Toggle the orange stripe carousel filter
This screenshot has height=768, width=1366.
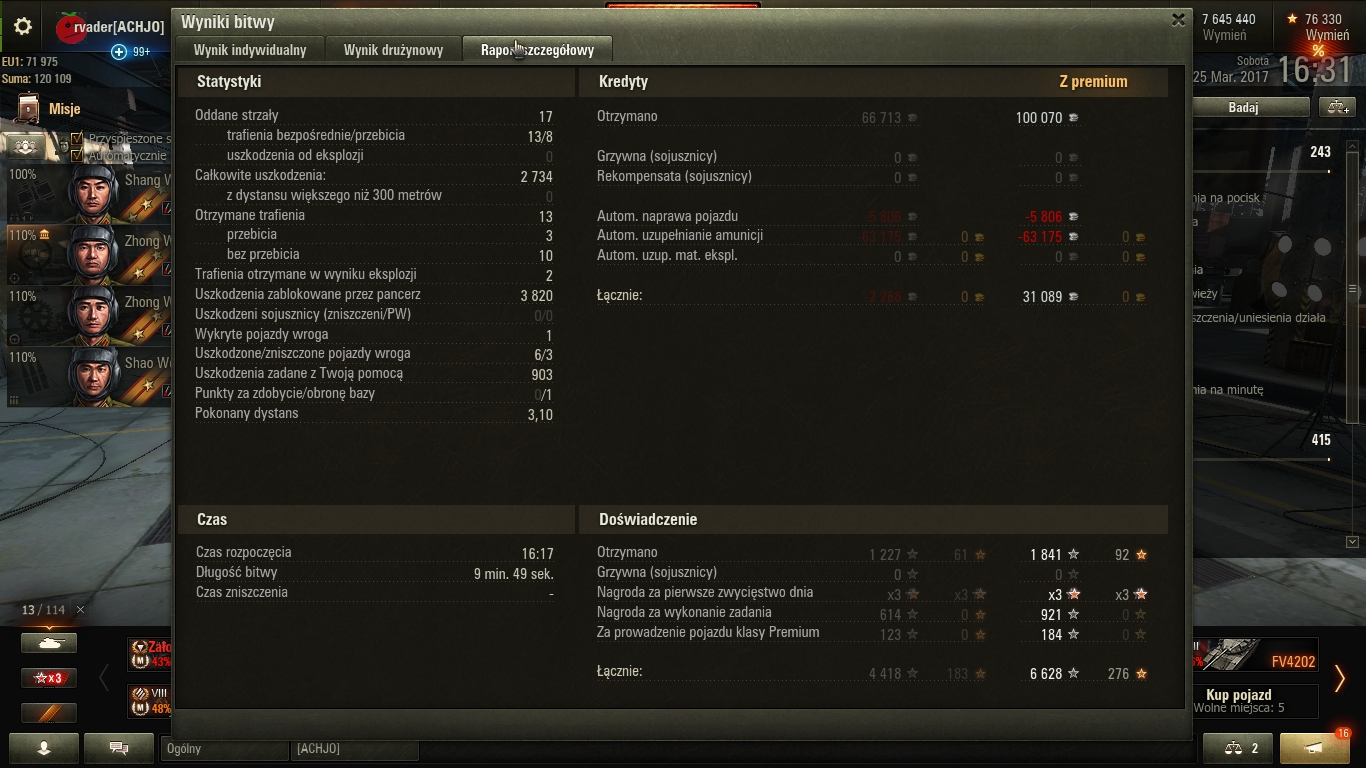pyautogui.click(x=49, y=712)
